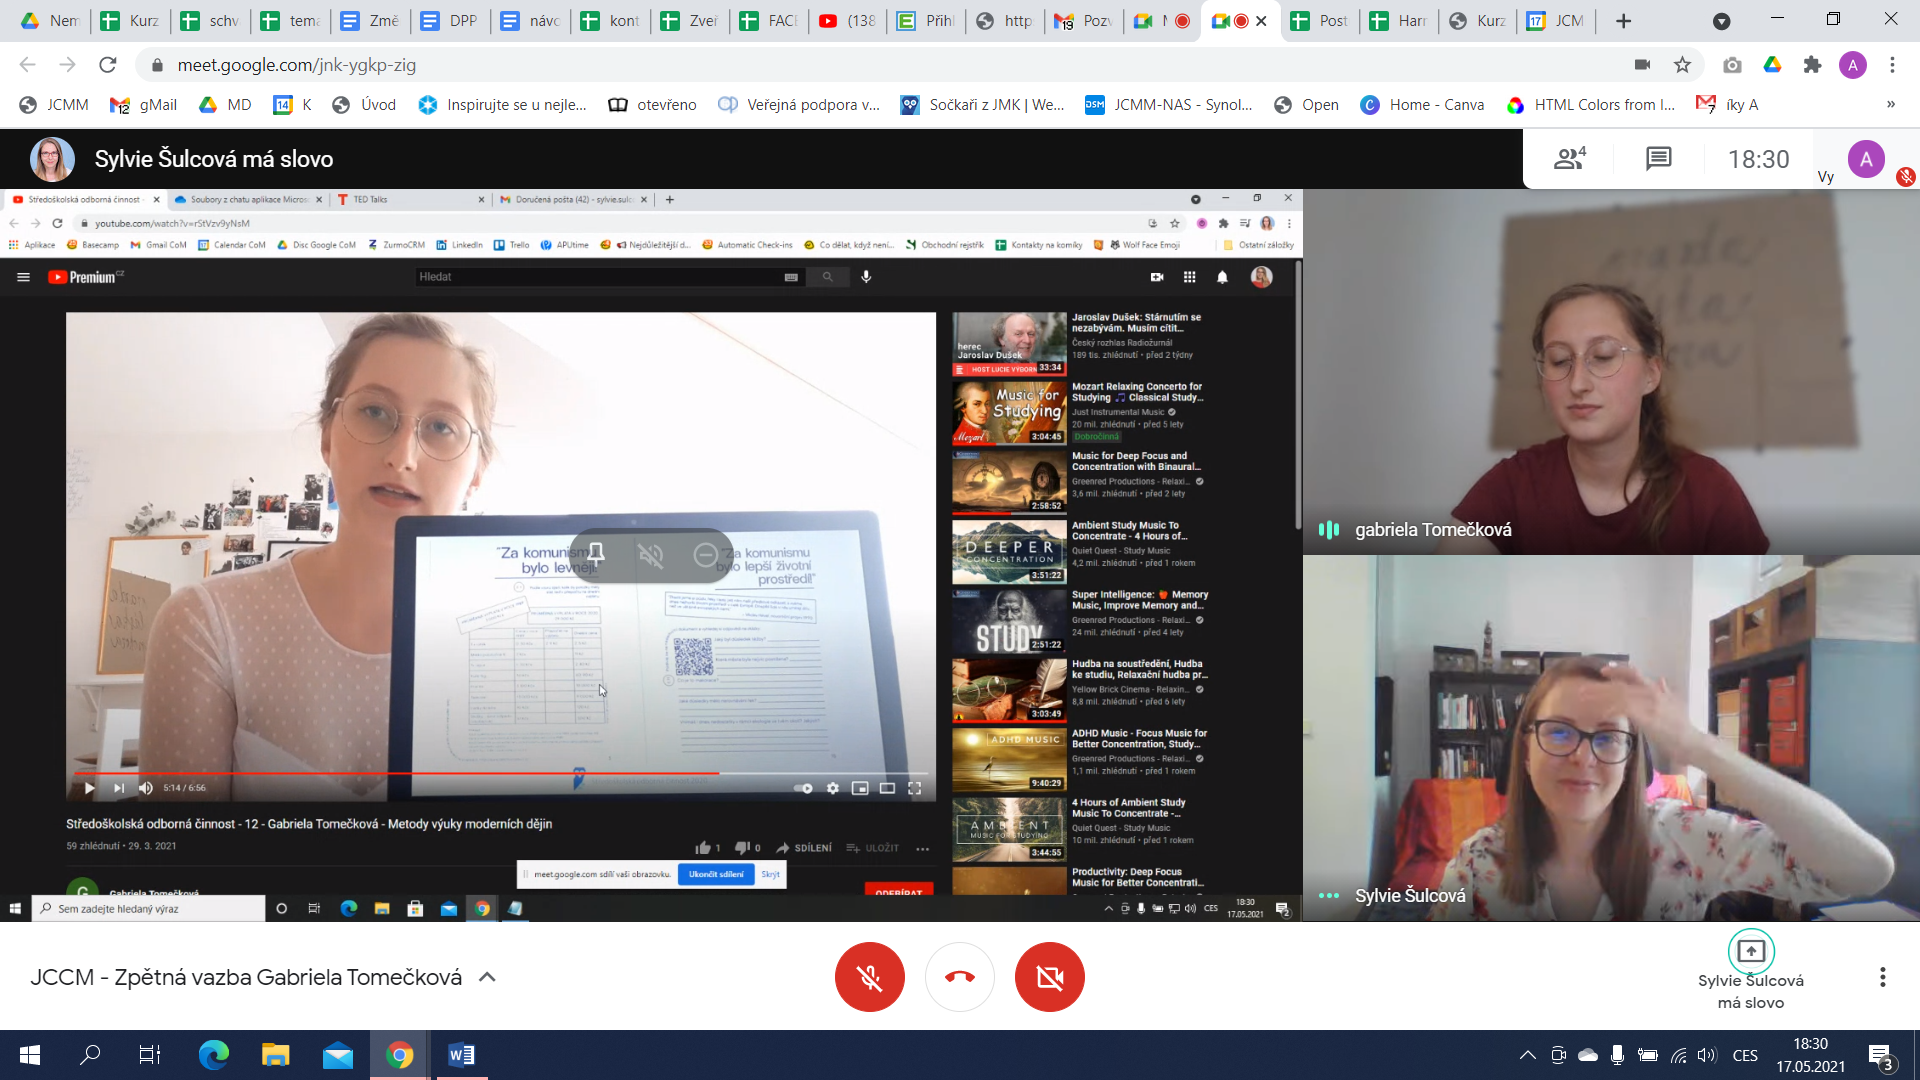Open File Explorer from taskbar
This screenshot has height=1080, width=1920.
pyautogui.click(x=275, y=1055)
